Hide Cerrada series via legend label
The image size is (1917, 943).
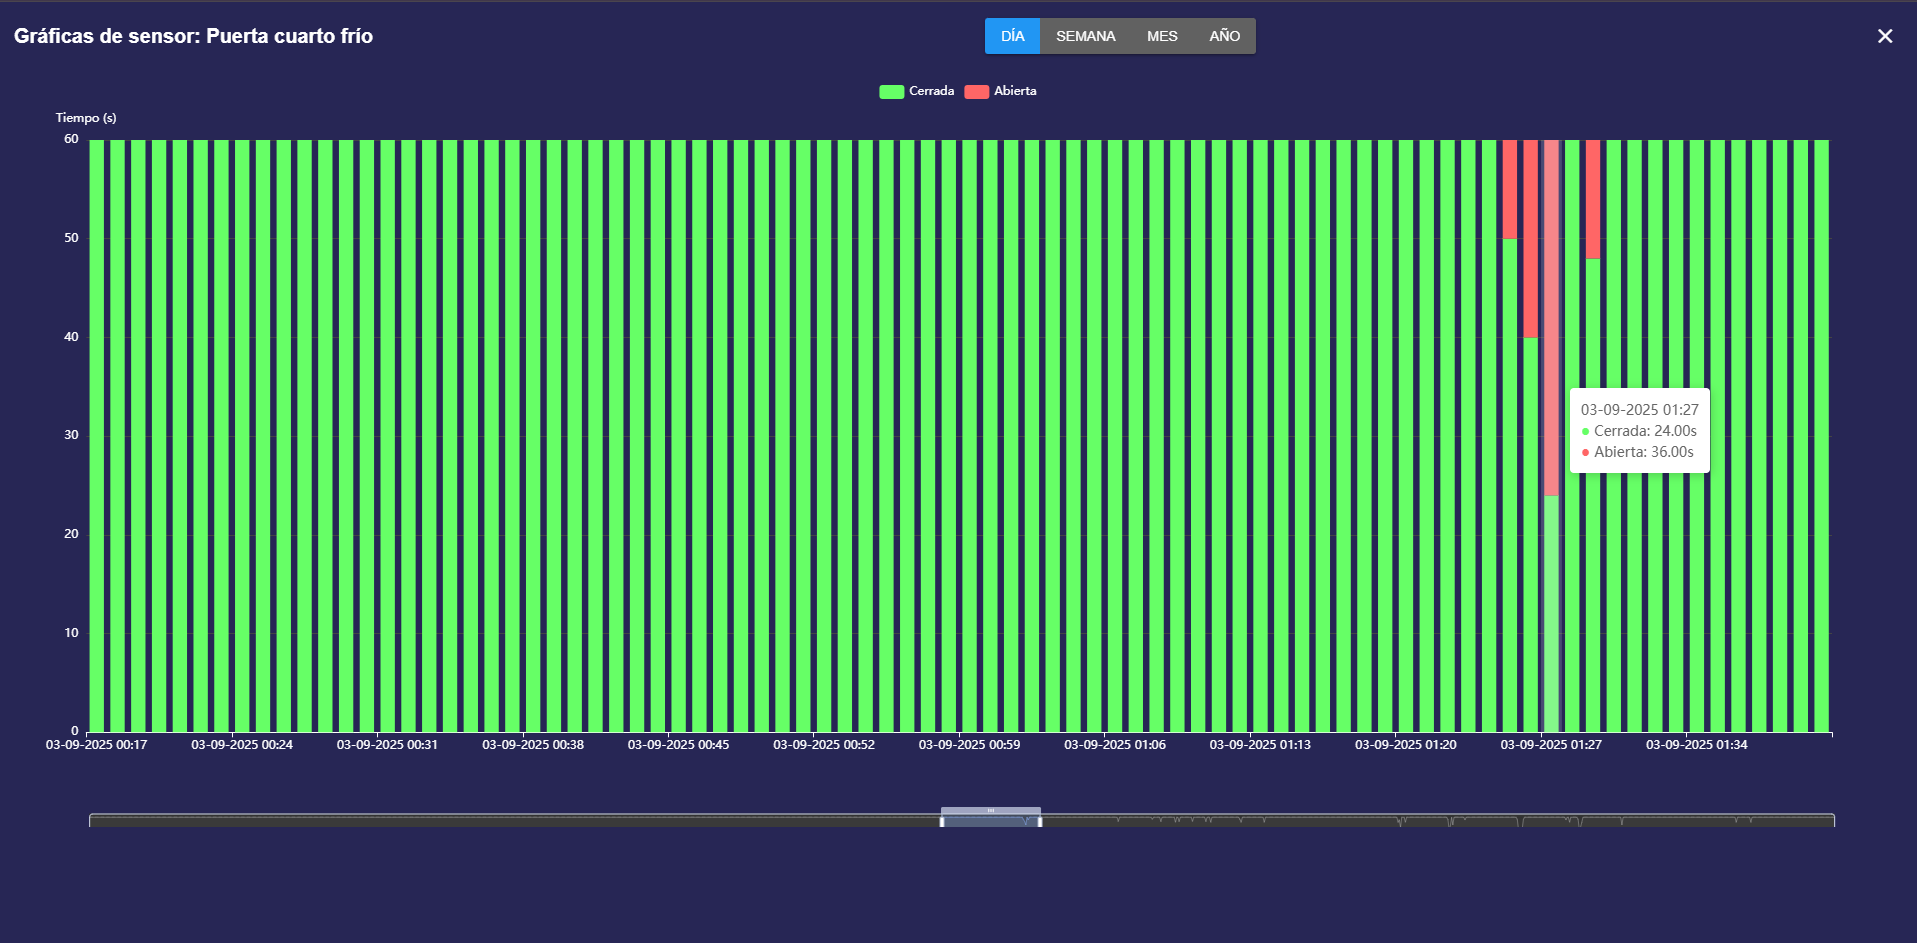pos(931,91)
